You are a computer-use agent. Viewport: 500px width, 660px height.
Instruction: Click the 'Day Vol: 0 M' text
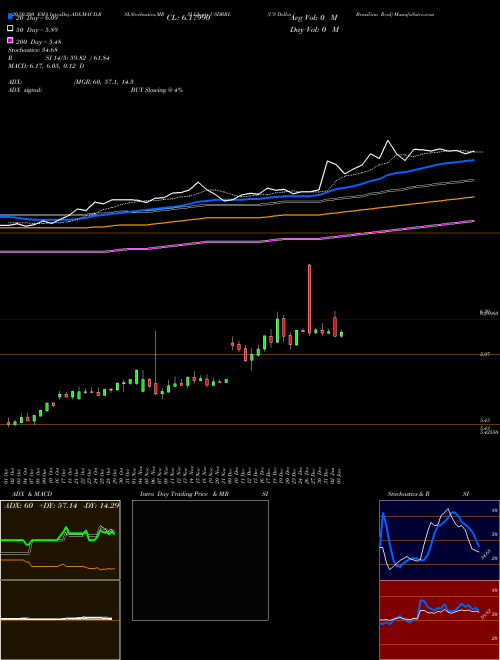coord(314,30)
